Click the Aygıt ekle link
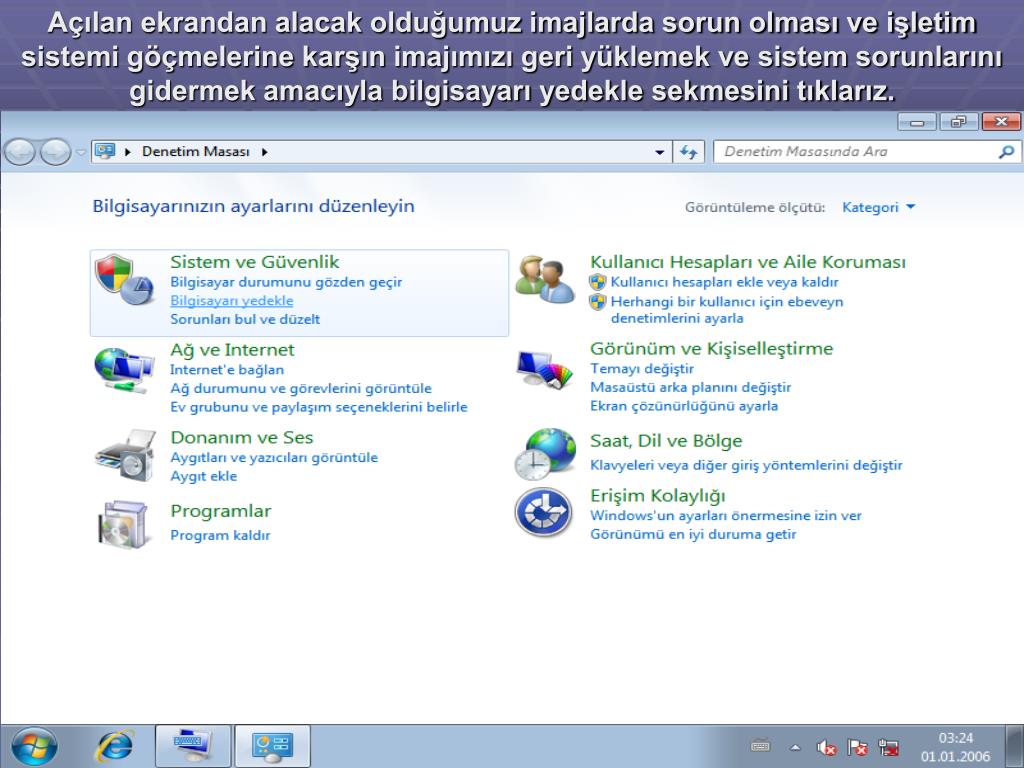The image size is (1024, 768). click(x=203, y=476)
